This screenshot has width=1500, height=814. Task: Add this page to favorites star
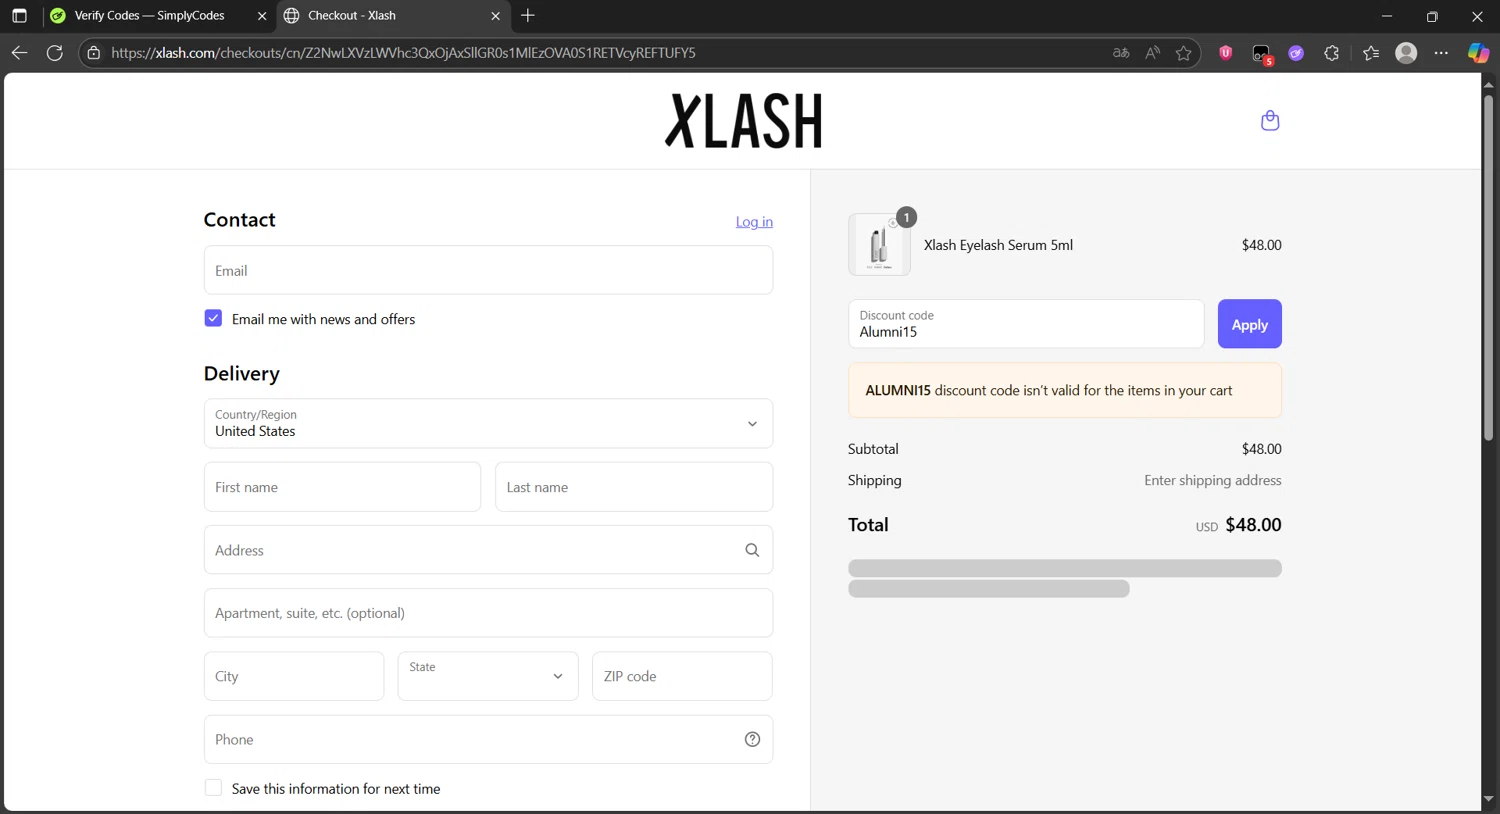(1184, 53)
